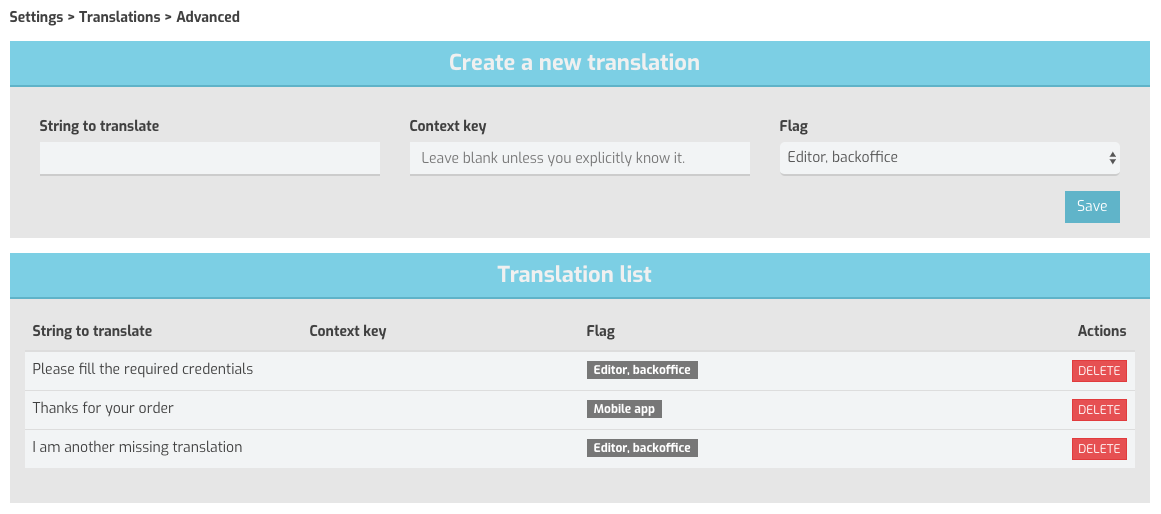
Task: Click the Mobile app flag badge
Action: click(624, 409)
